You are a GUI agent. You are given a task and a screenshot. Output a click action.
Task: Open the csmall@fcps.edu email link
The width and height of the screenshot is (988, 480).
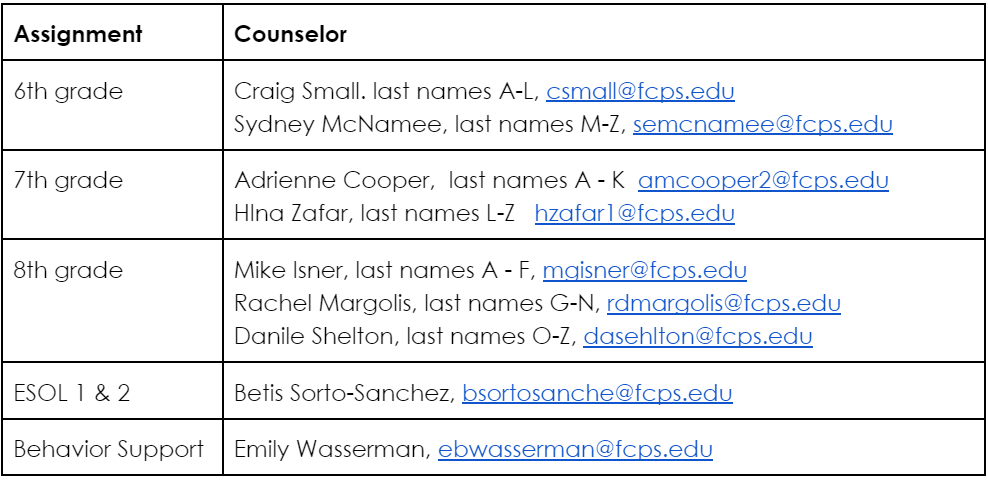coord(640,92)
